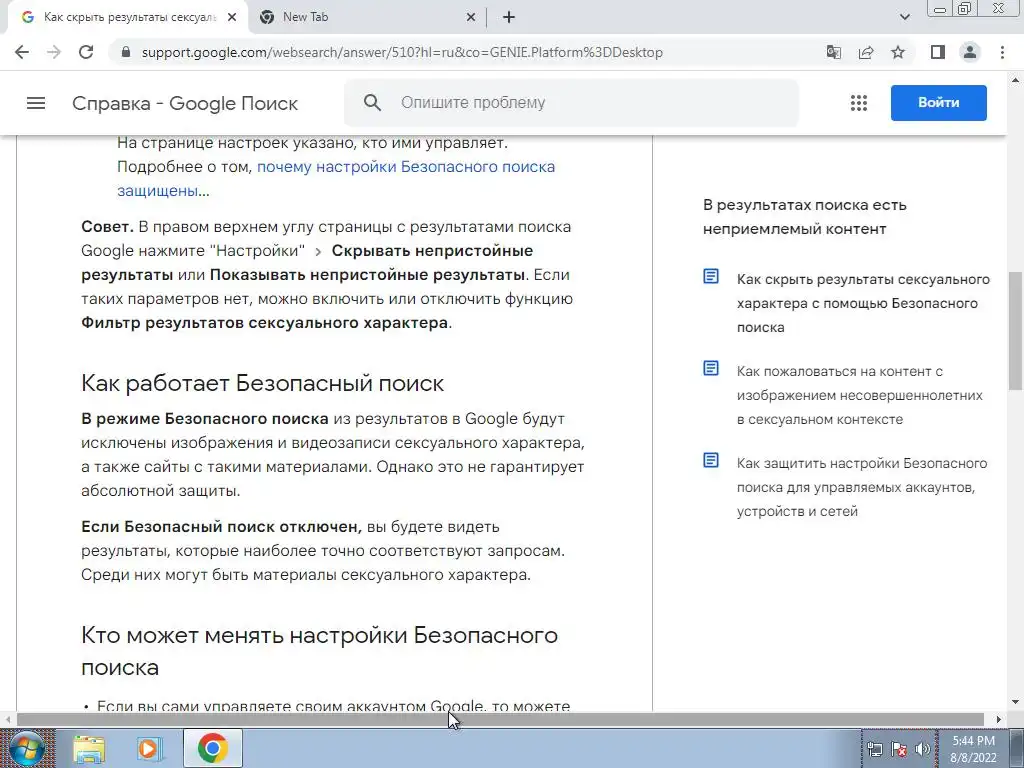Open 'Как скрыть результаты сексуального характера' article
Image resolution: width=1024 pixels, height=768 pixels.
click(x=863, y=303)
